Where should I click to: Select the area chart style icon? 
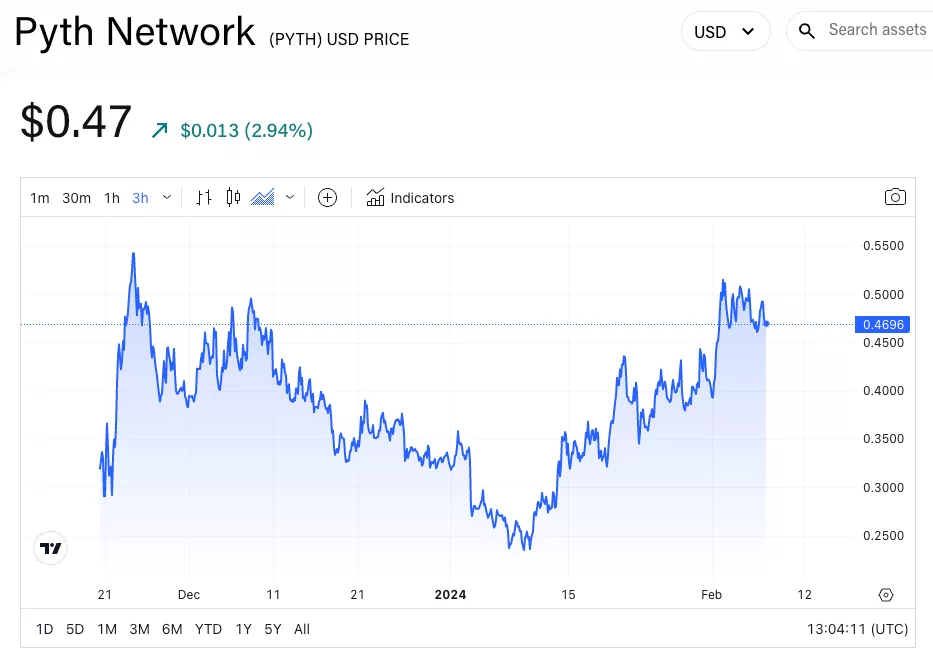263,198
